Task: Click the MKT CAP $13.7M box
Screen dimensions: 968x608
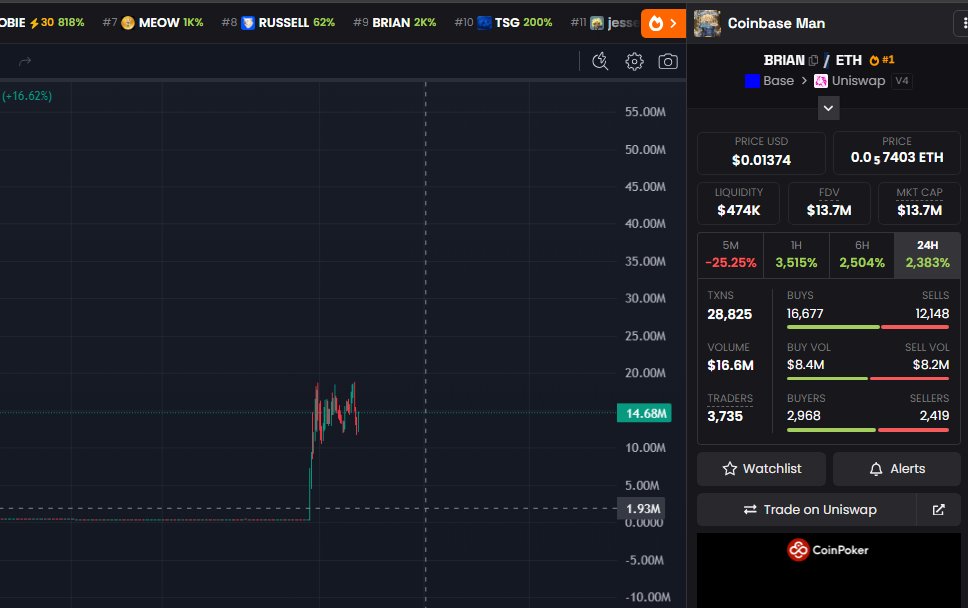Action: click(x=919, y=202)
